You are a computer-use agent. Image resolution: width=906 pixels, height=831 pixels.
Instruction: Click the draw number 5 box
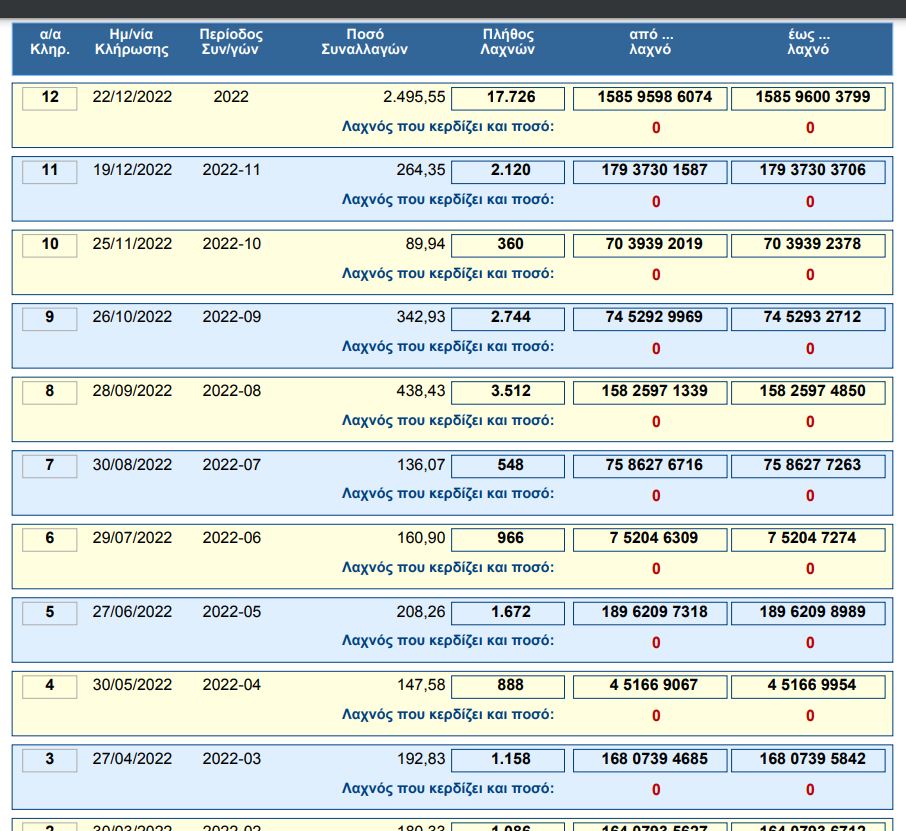click(x=50, y=612)
